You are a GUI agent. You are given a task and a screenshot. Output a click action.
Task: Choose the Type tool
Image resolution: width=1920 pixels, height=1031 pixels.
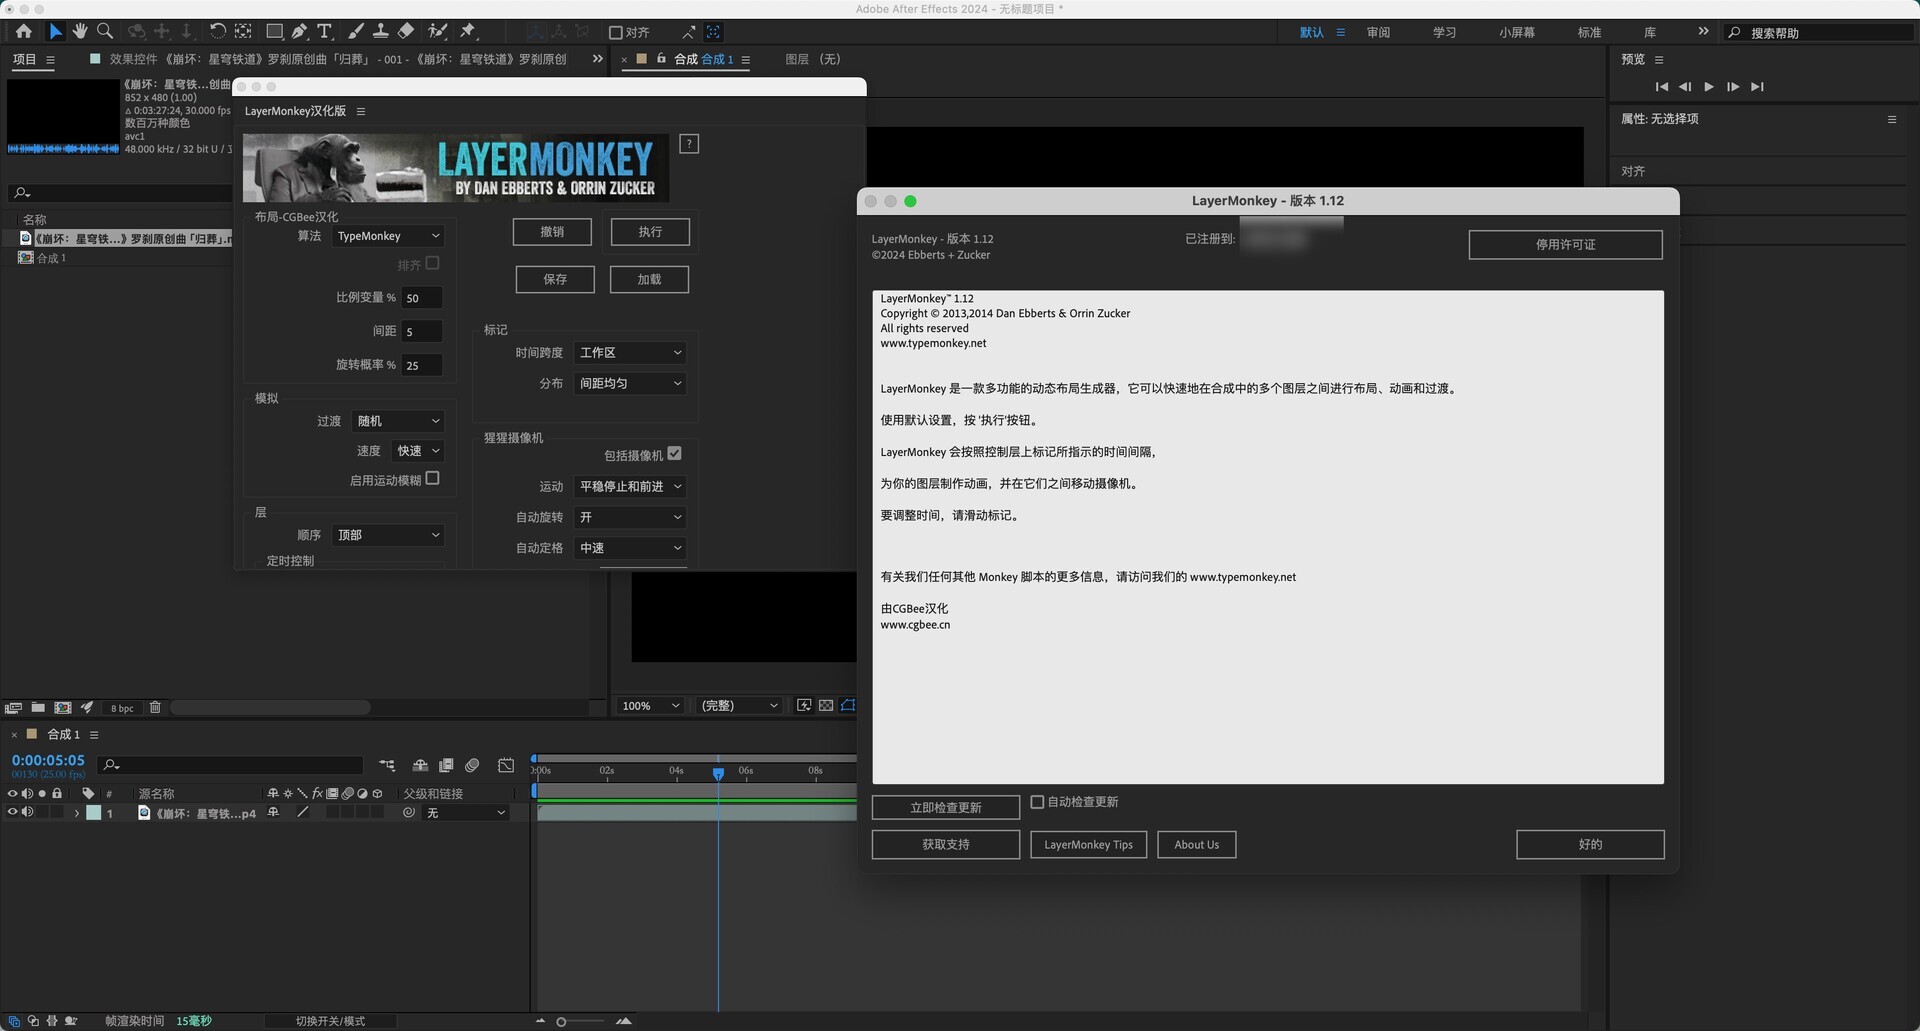[x=324, y=32]
